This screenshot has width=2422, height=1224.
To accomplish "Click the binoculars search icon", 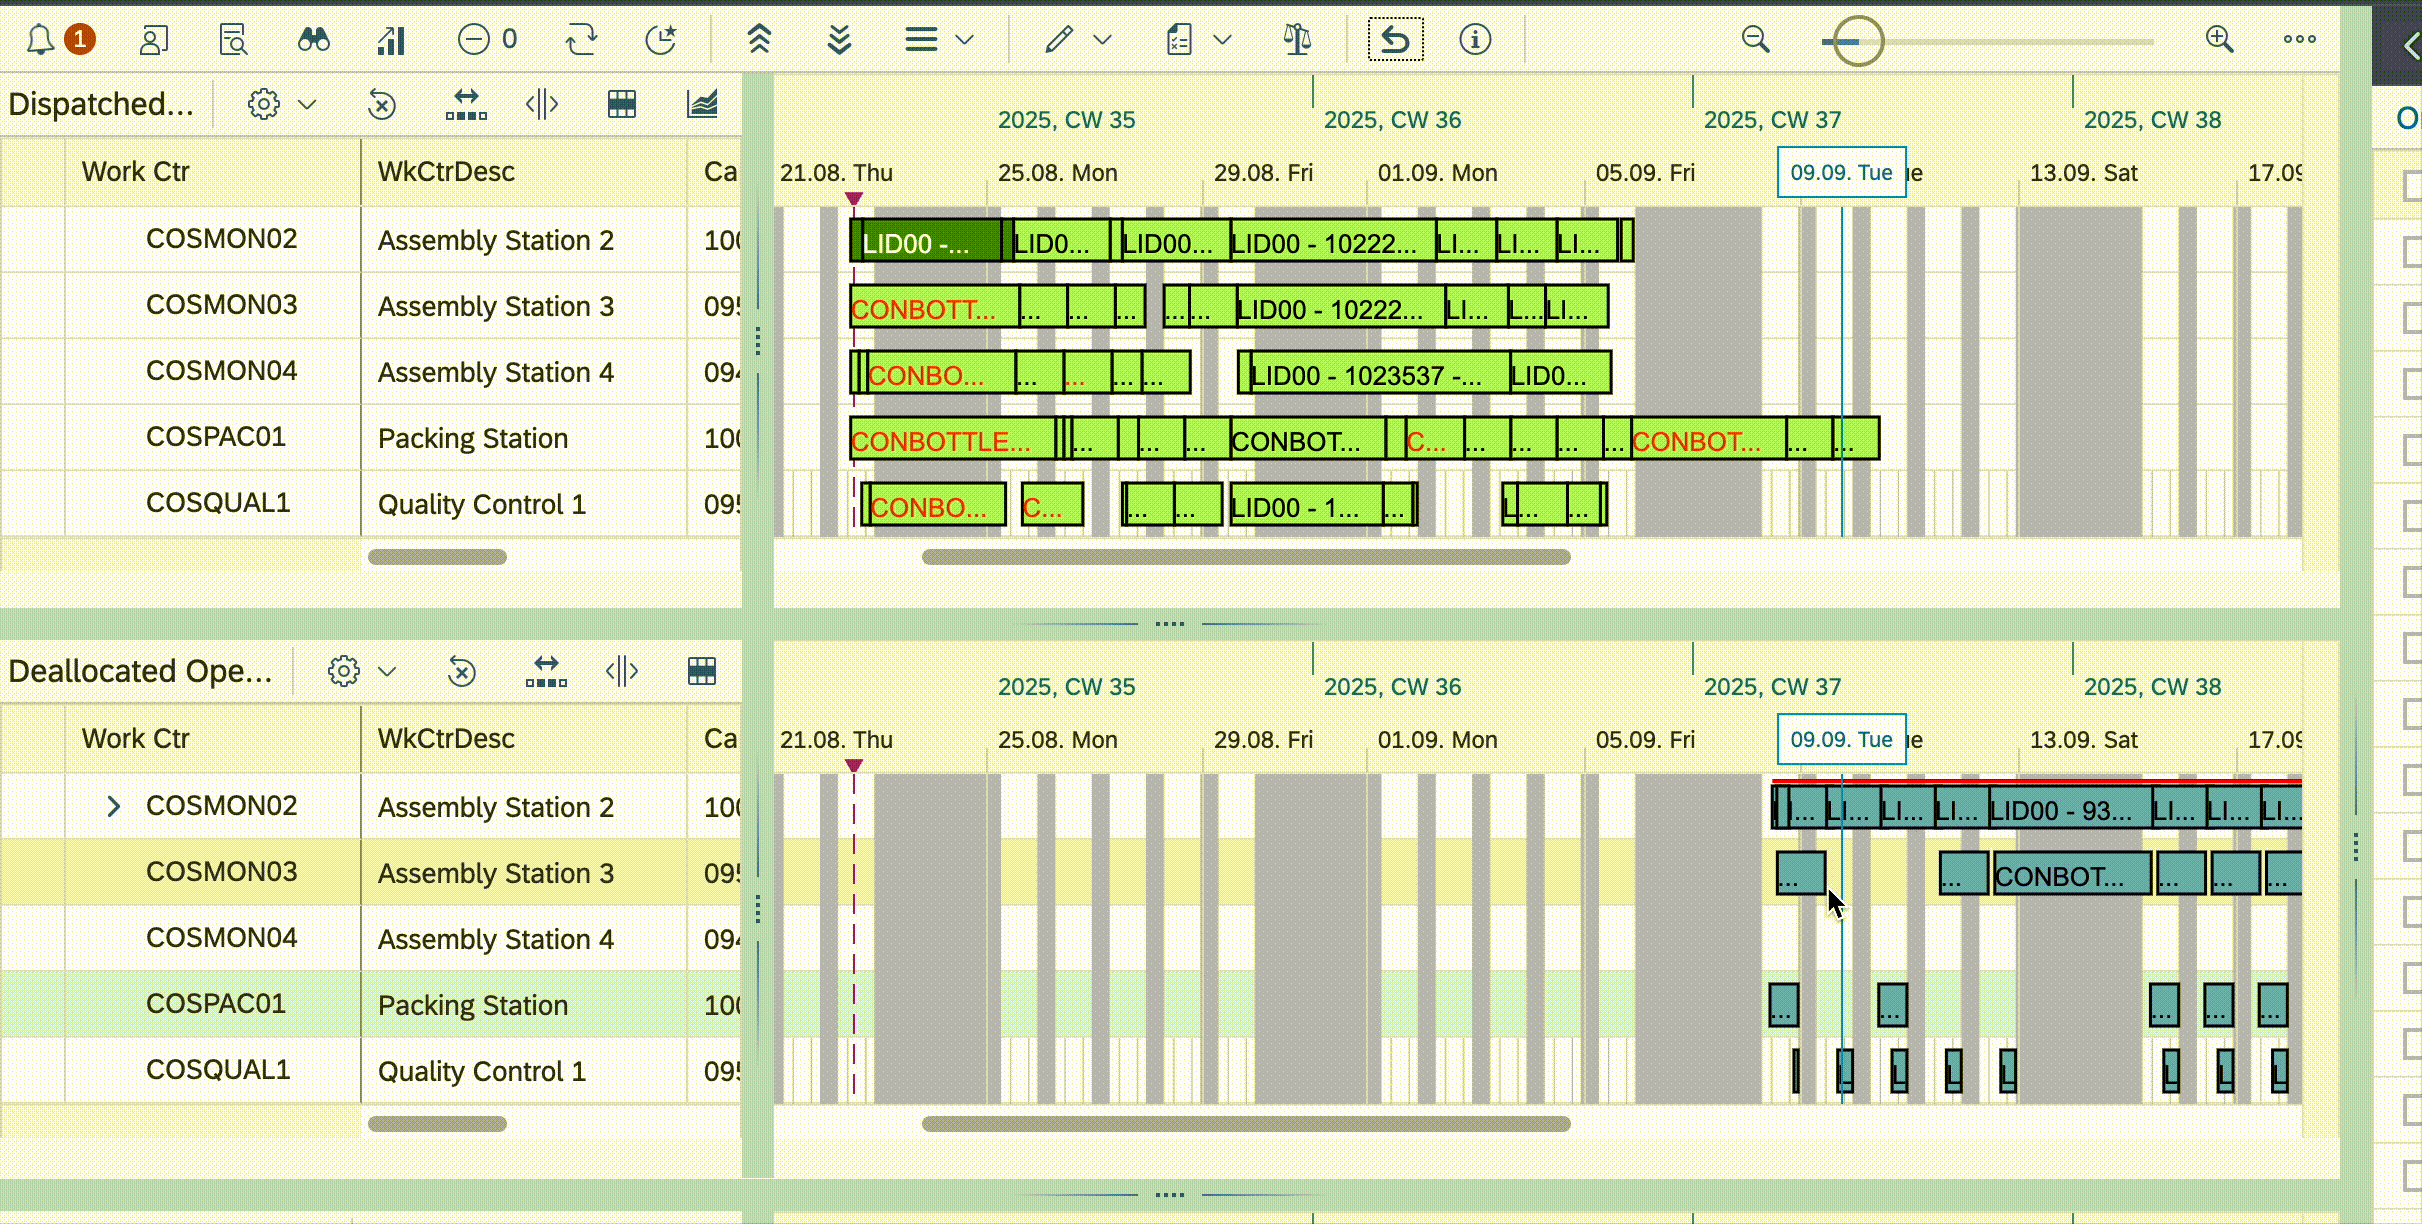I will [x=313, y=40].
